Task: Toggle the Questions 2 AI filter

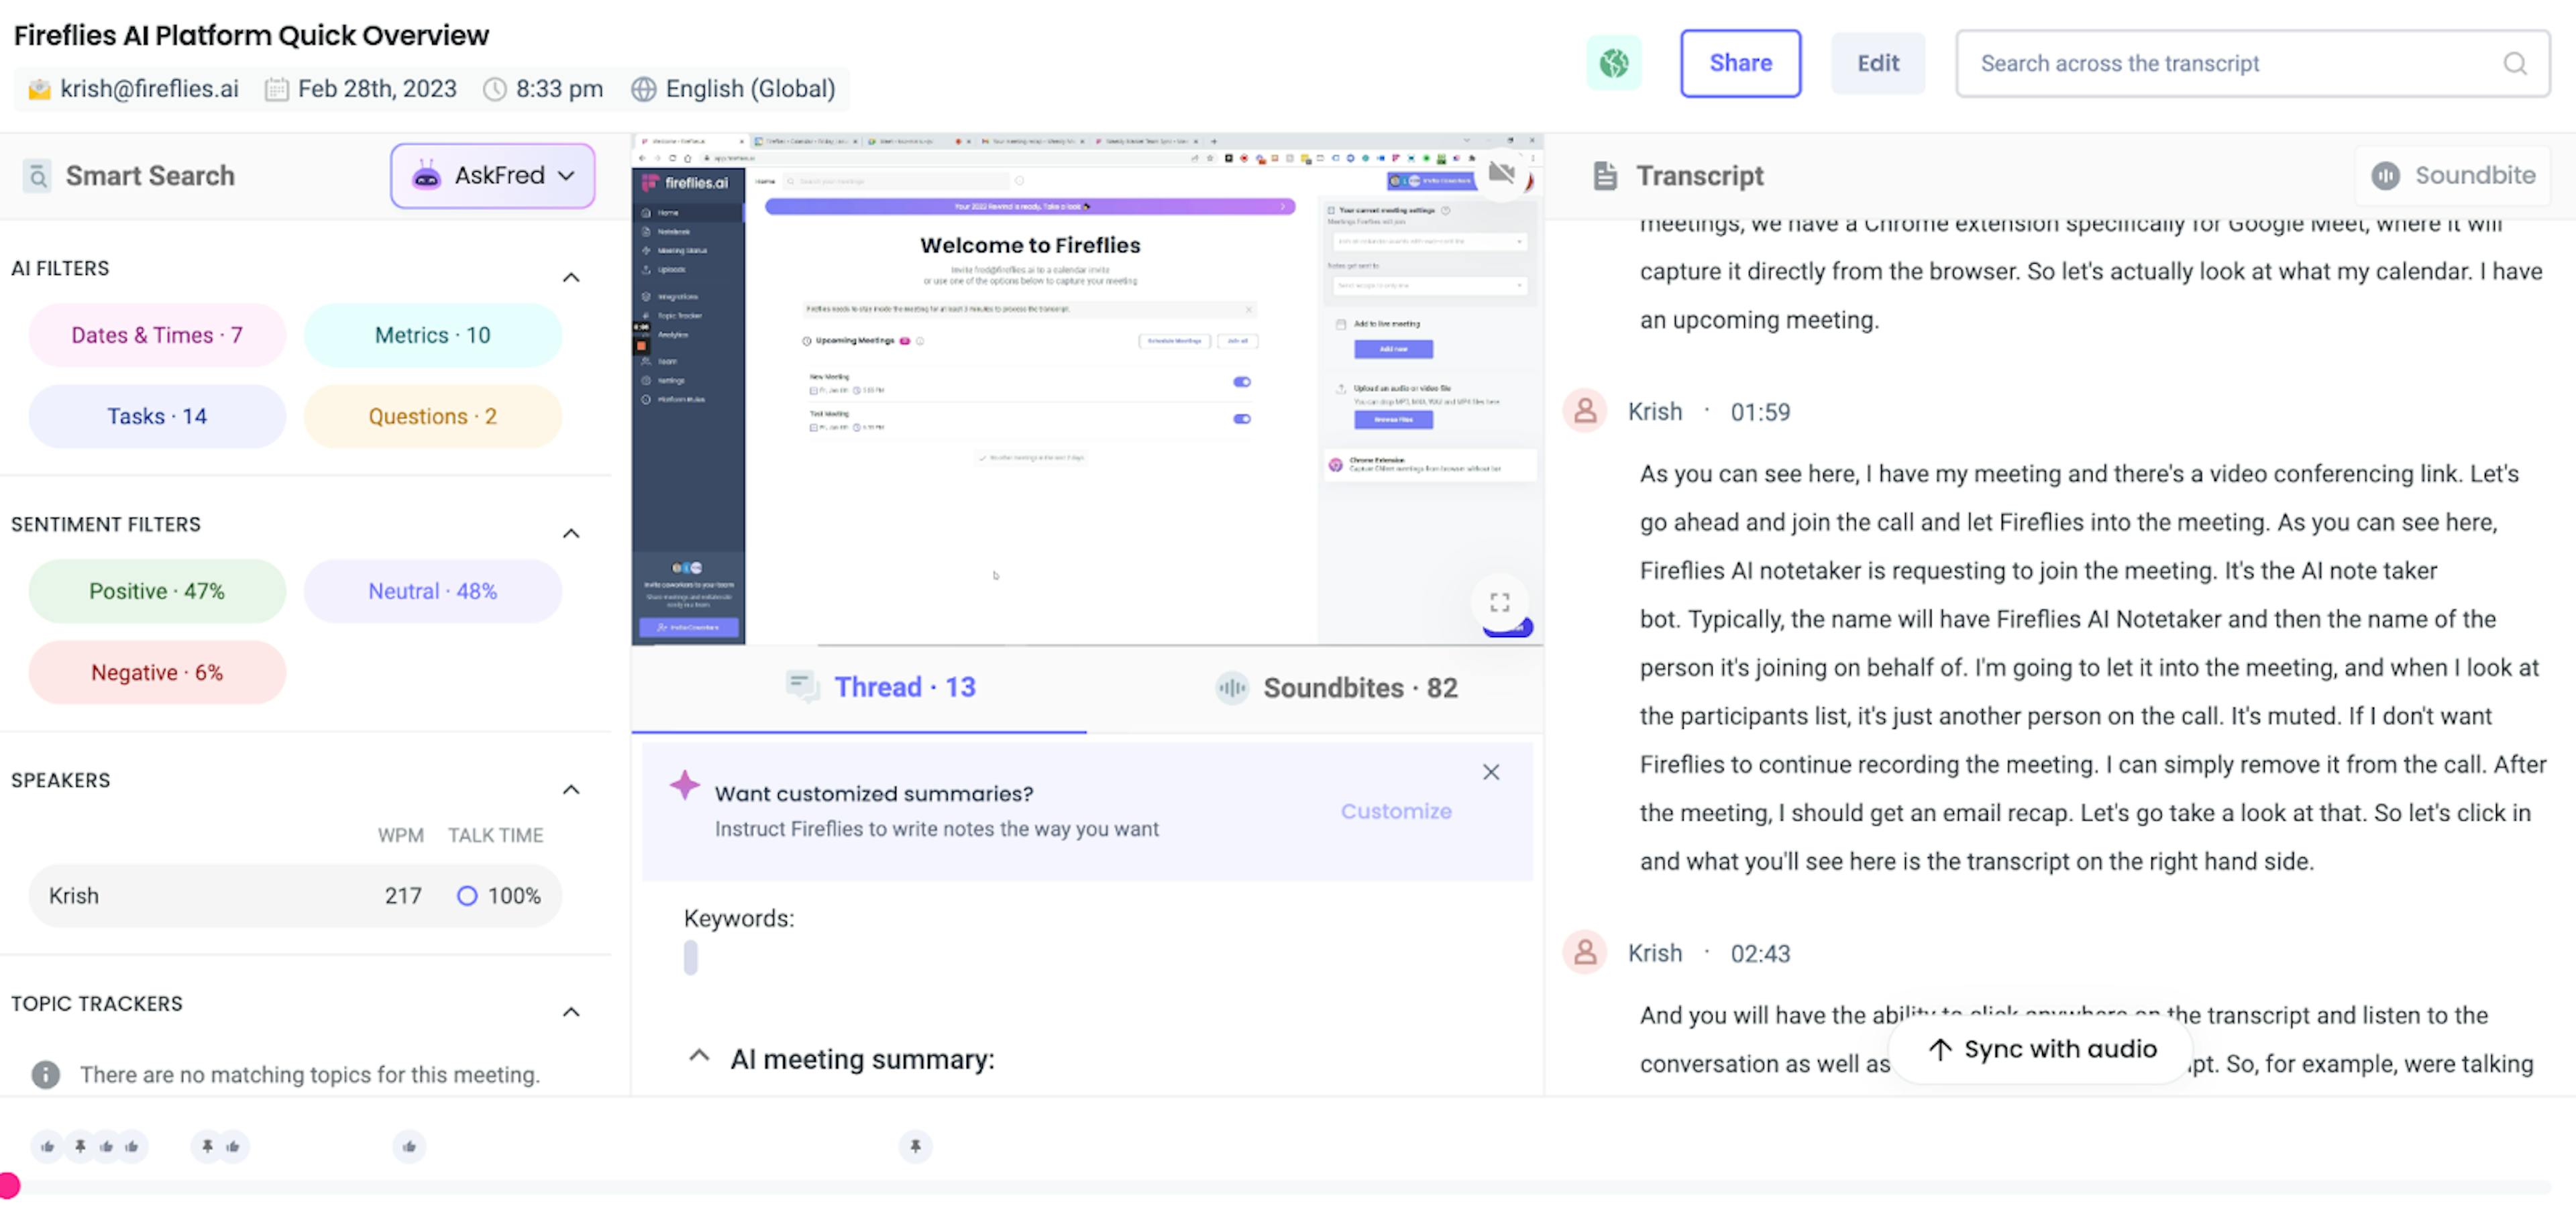Action: [x=432, y=416]
